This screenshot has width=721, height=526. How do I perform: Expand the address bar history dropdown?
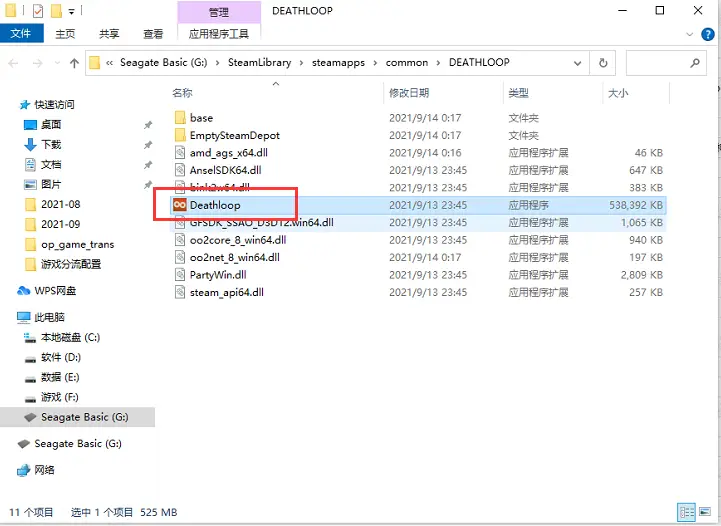578,63
